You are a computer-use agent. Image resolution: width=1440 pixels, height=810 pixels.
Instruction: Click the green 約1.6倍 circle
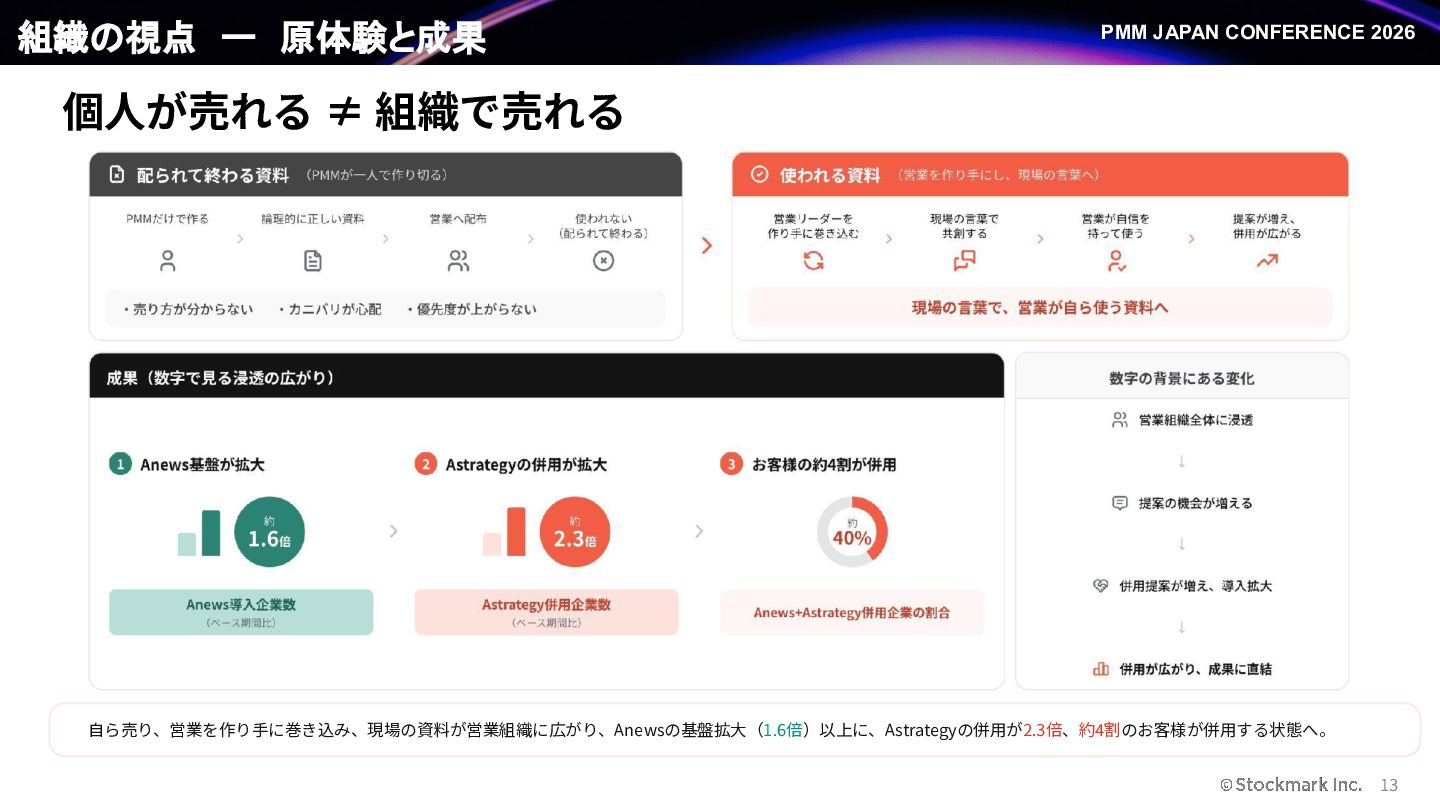pyautogui.click(x=270, y=532)
